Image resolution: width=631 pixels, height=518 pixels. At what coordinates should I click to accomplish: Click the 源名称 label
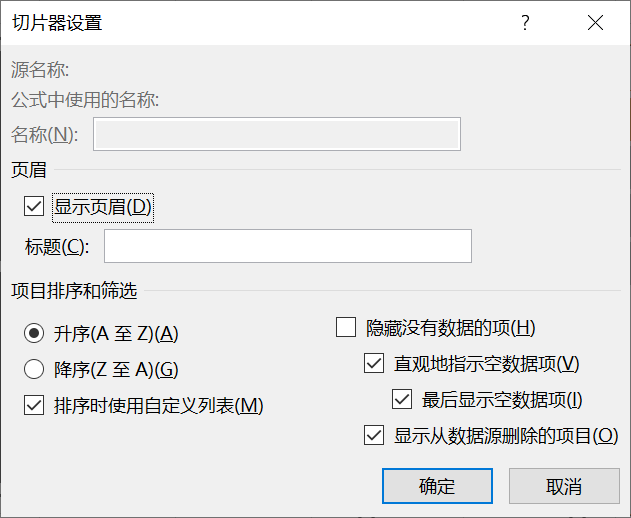point(40,70)
